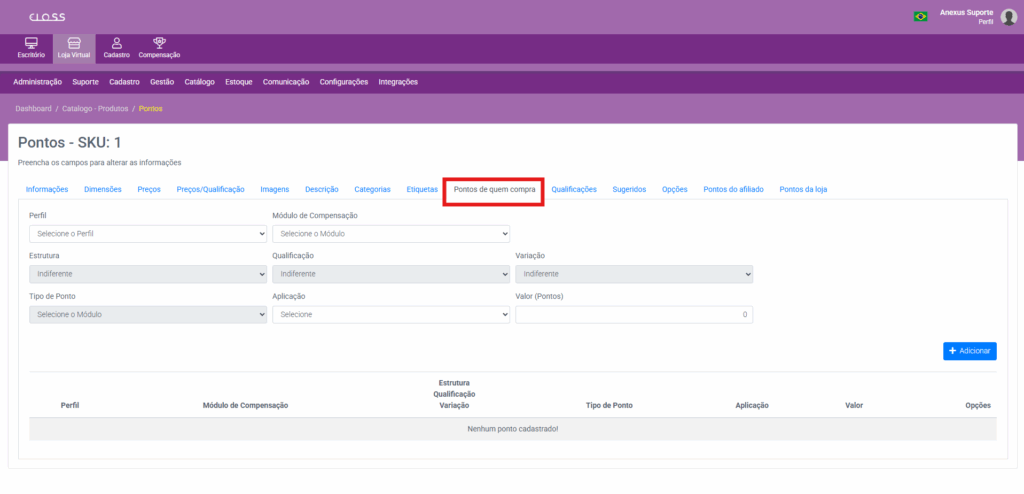Image resolution: width=1024 pixels, height=494 pixels.
Task: Open the Pontos do afiliado tab
Action: coord(733,189)
